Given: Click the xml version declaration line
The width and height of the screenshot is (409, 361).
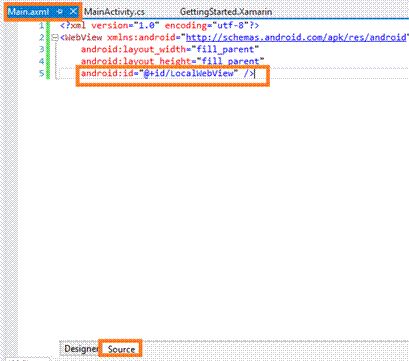Looking at the screenshot, I should tap(160, 25).
